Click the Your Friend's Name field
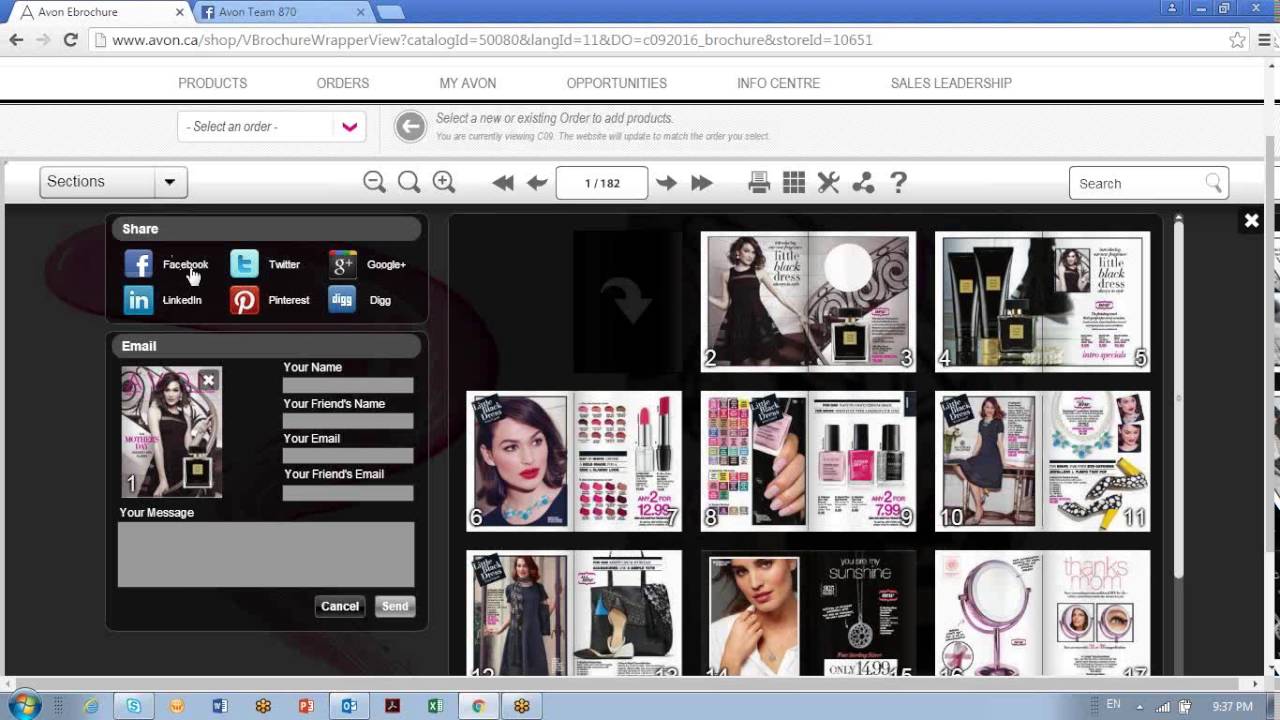Image resolution: width=1280 pixels, height=720 pixels. tap(348, 422)
